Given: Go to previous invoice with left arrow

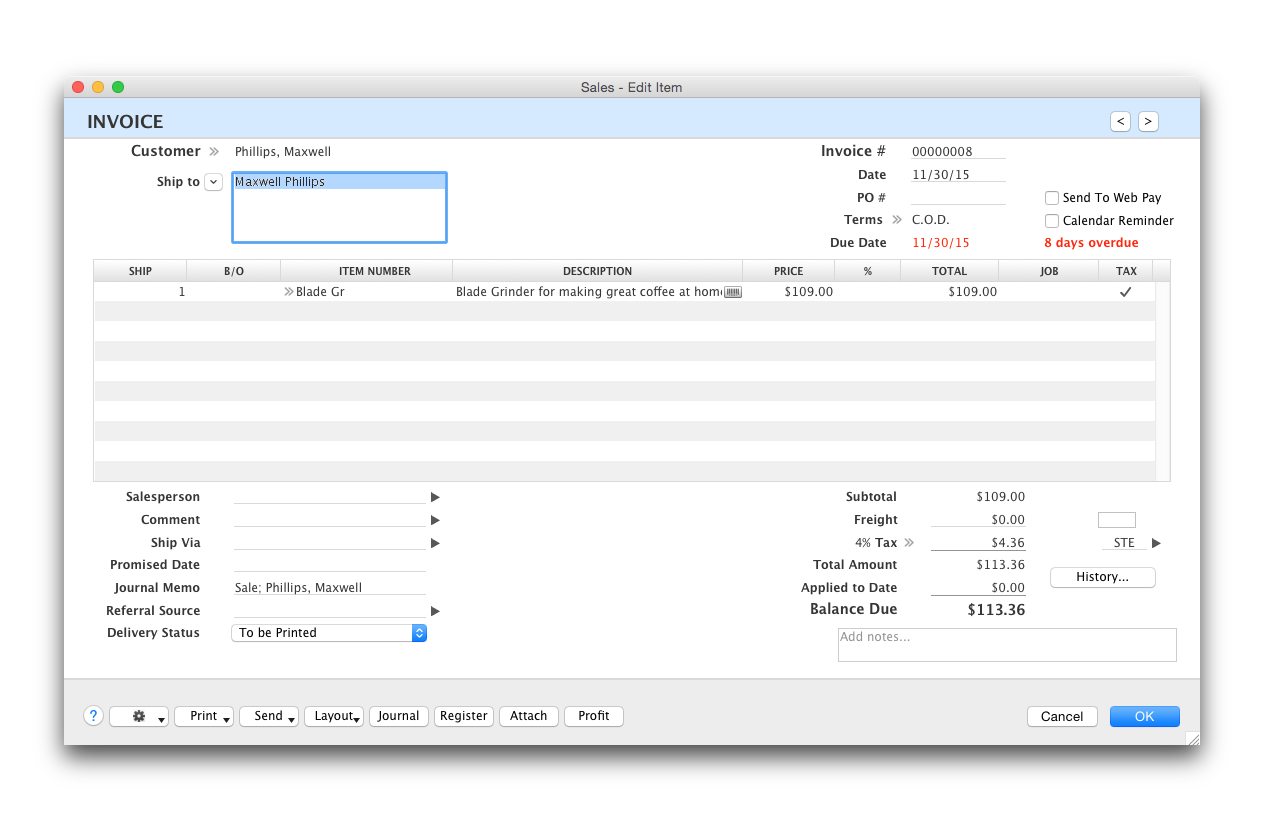Looking at the screenshot, I should tap(1121, 121).
